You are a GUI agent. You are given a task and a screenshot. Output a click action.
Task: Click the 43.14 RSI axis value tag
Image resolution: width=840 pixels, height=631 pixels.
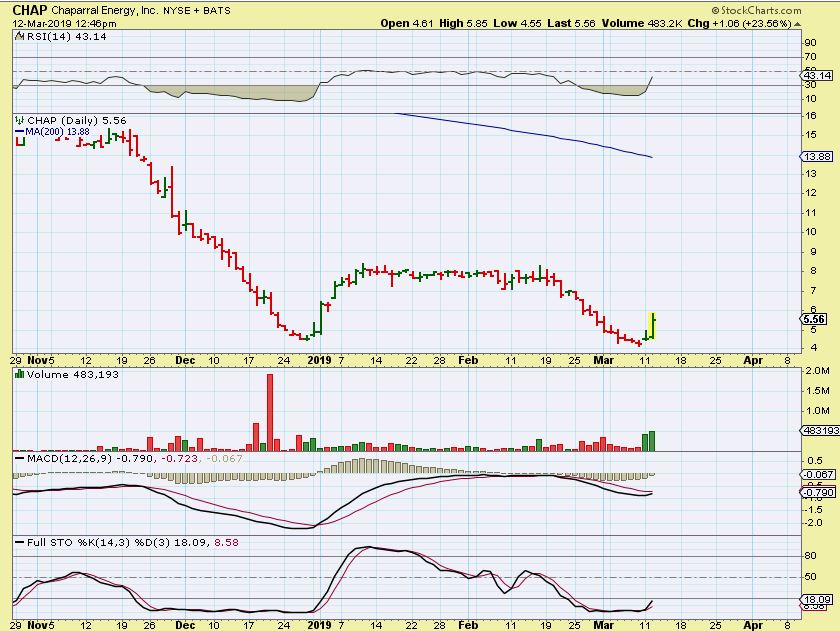point(818,76)
